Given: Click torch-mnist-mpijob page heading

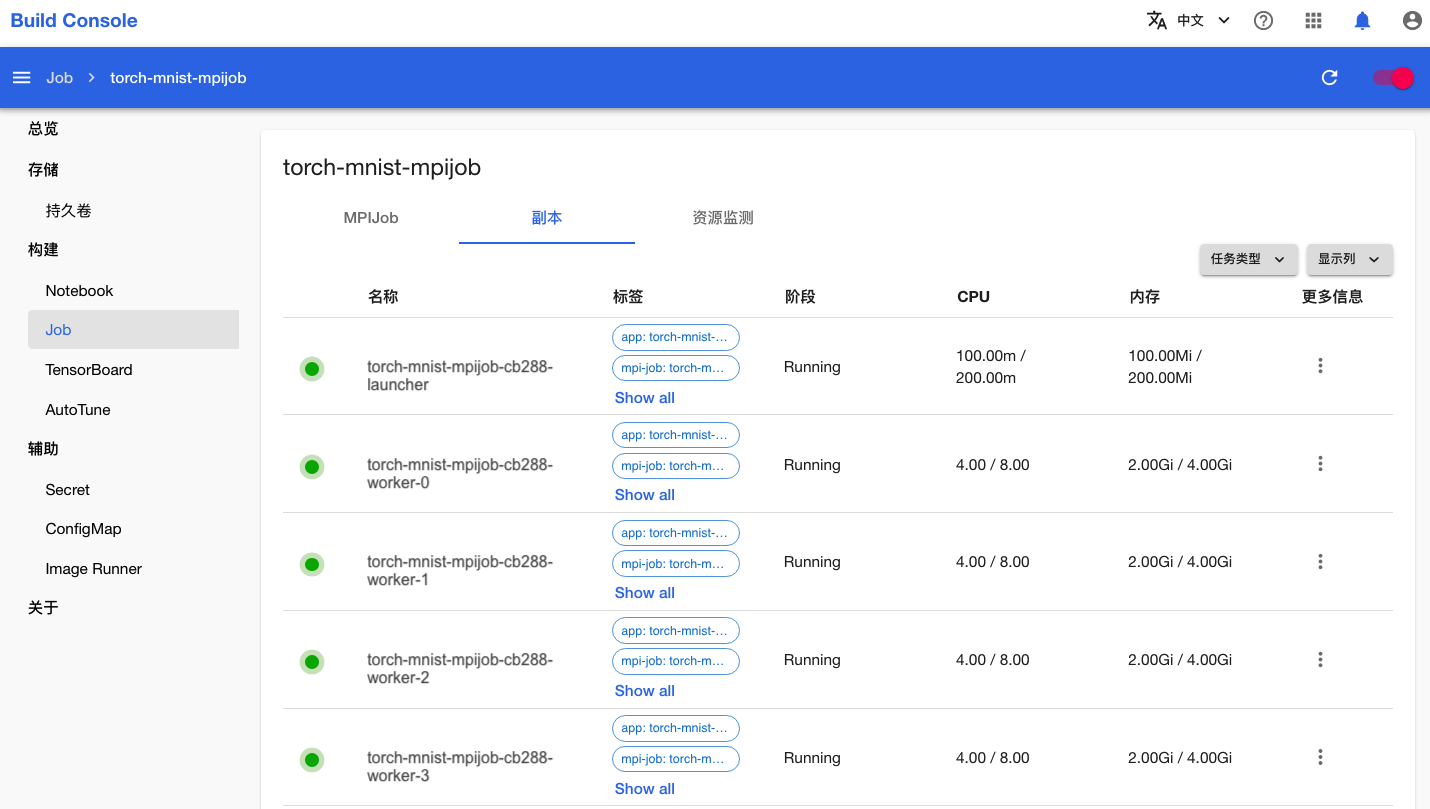Looking at the screenshot, I should (382, 167).
